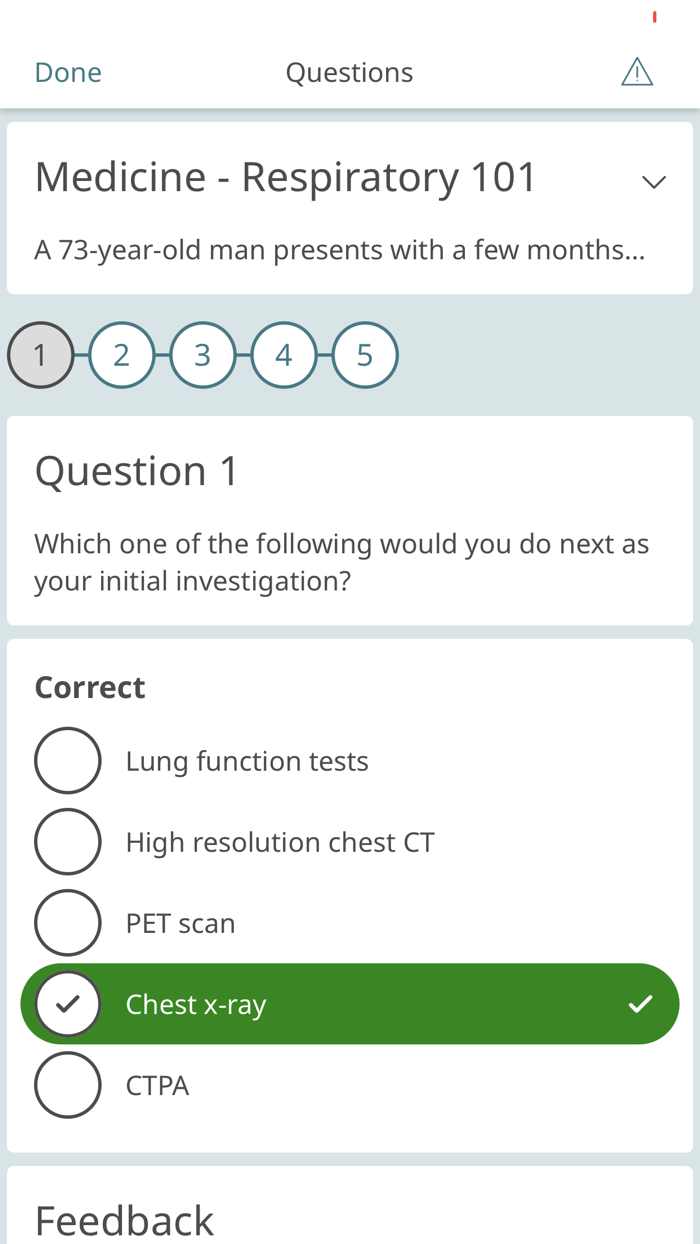Collapse the Medicine - Respiratory 101 card

pyautogui.click(x=653, y=180)
